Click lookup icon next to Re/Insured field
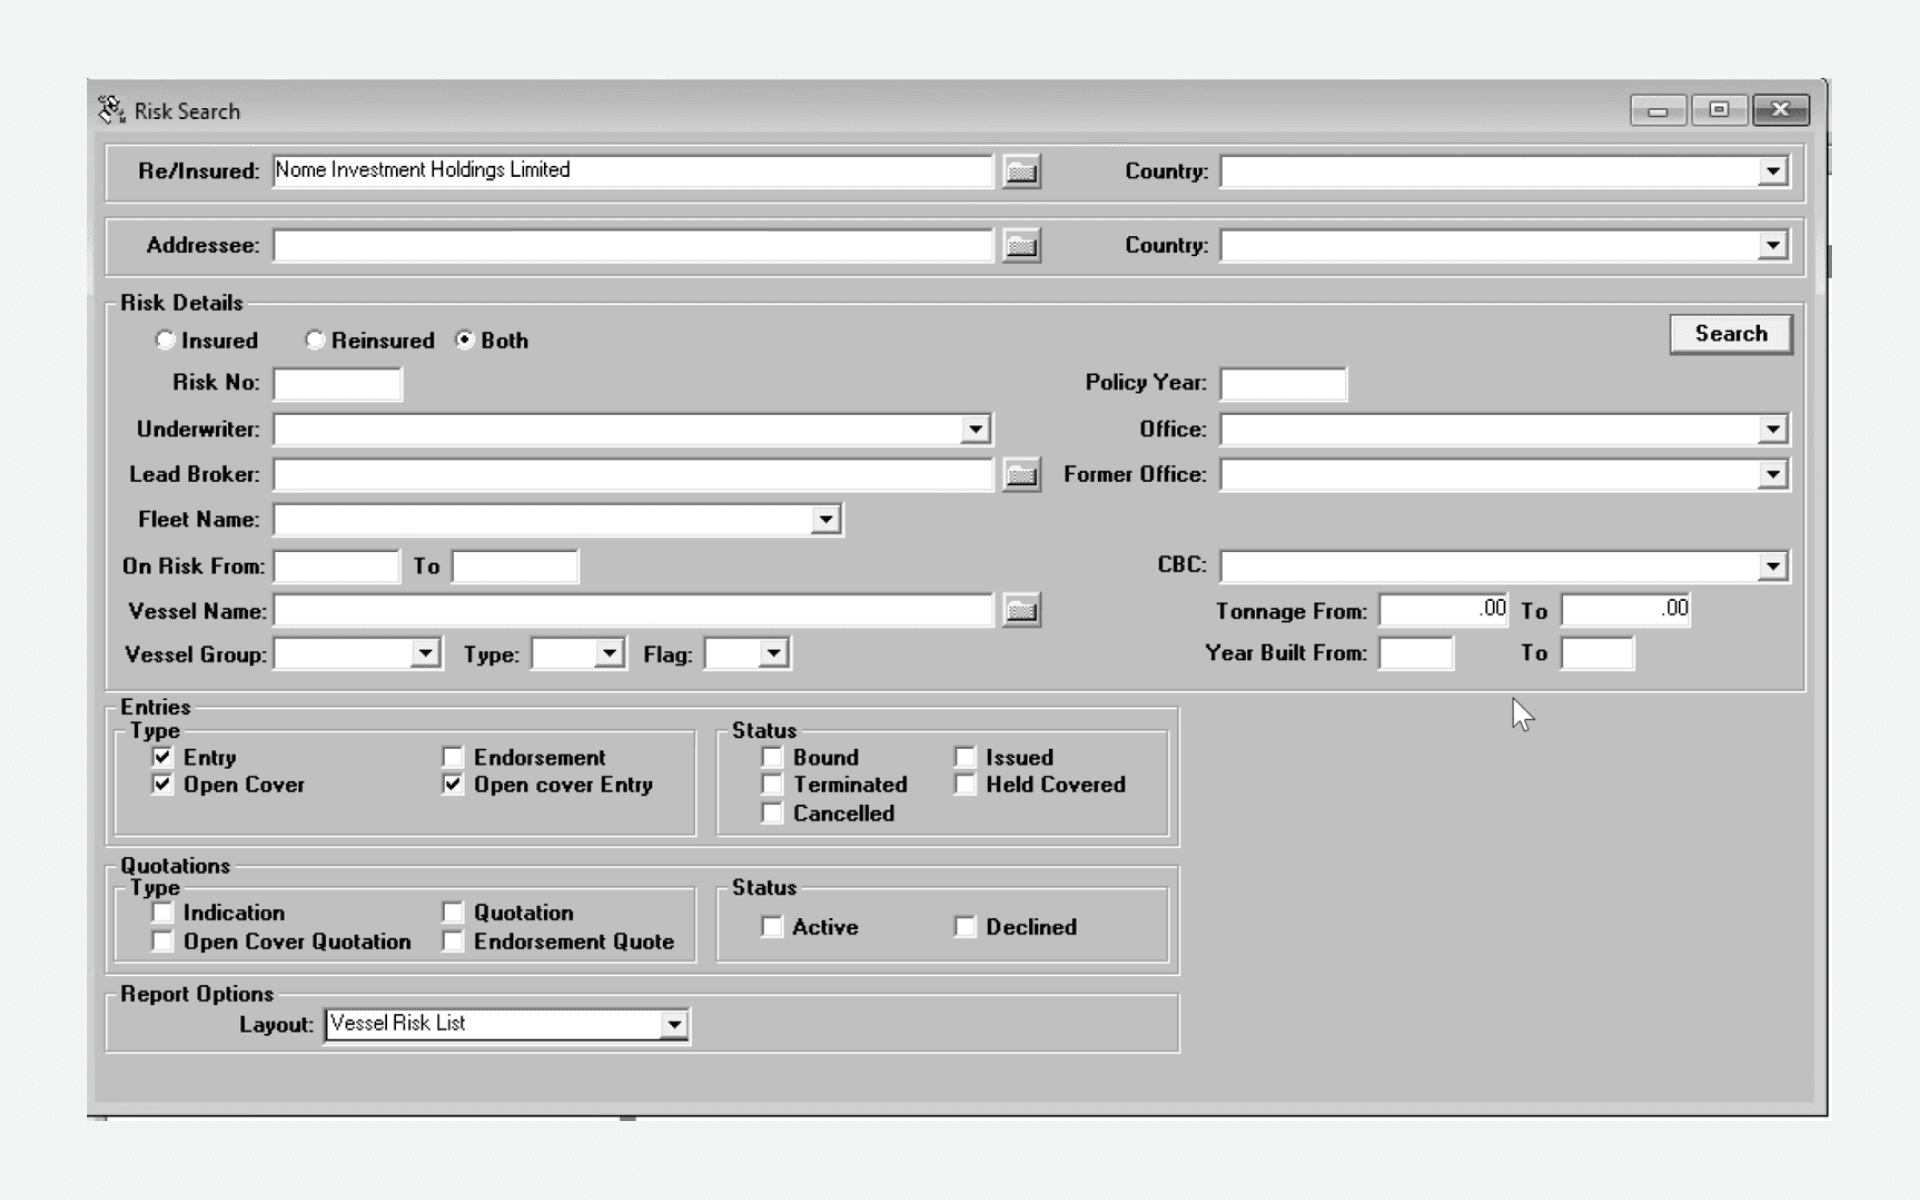Screen dimensions: 1920x1200 (1020, 171)
